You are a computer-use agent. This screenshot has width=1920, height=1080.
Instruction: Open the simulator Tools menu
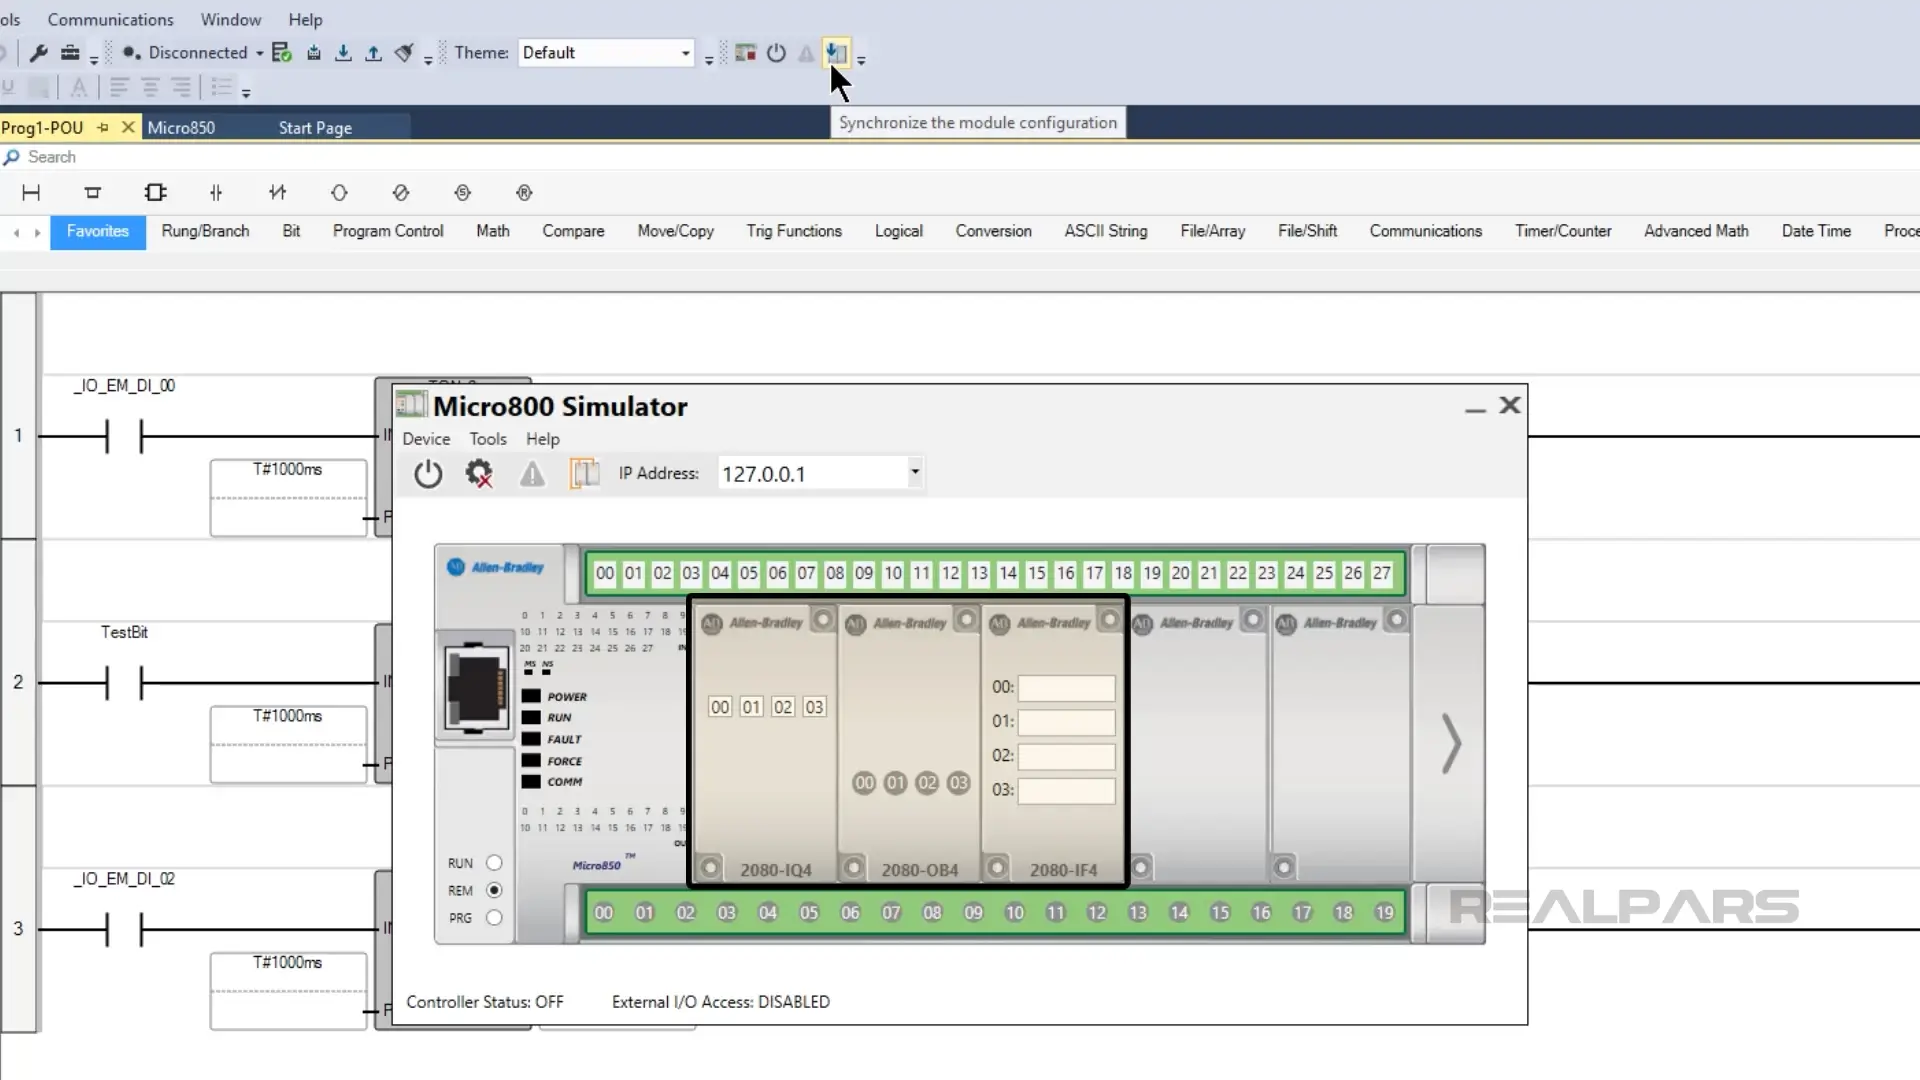(488, 439)
